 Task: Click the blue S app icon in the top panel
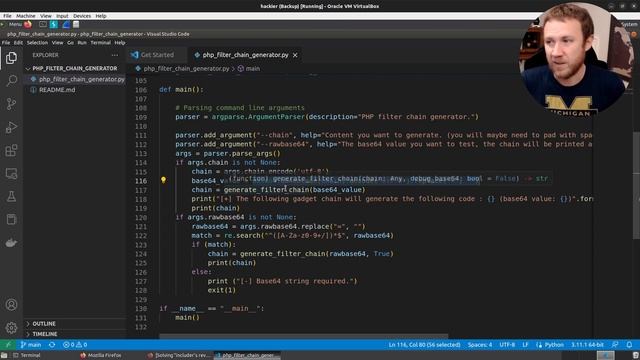[54, 24]
